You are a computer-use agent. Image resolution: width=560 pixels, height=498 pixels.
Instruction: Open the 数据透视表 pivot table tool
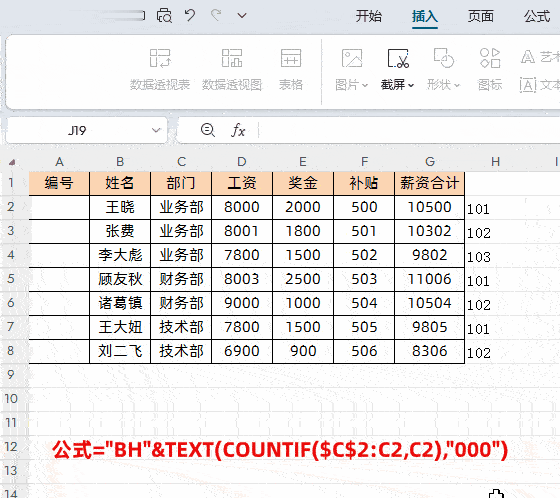pyautogui.click(x=160, y=69)
